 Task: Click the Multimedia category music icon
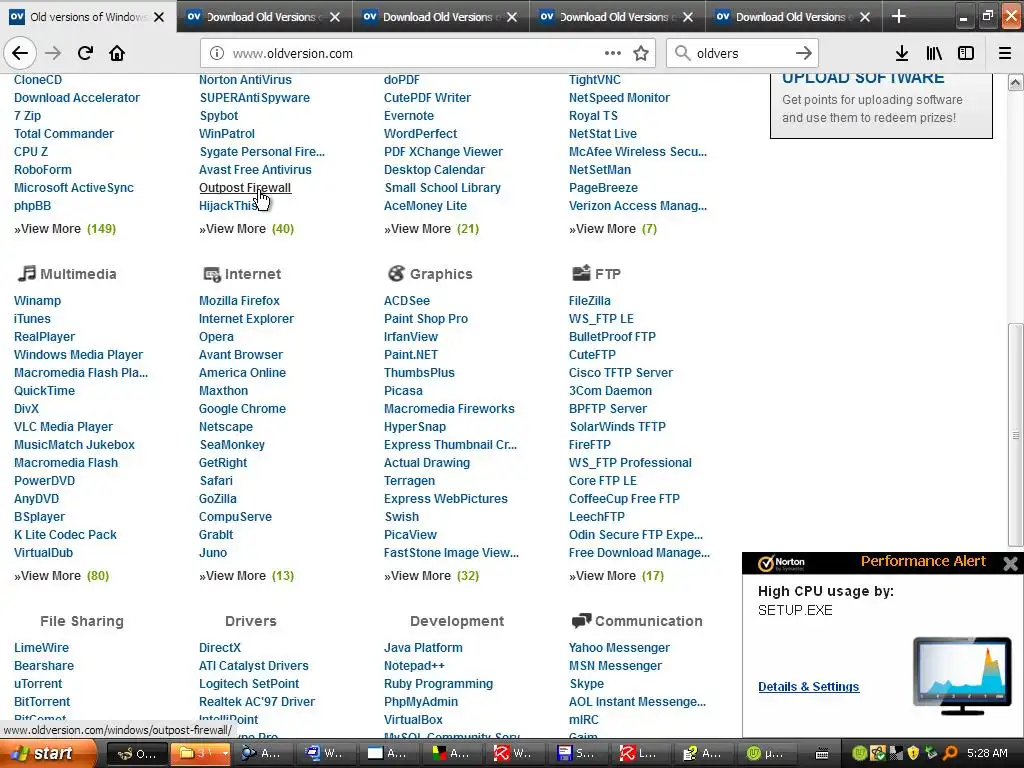[x=26, y=273]
